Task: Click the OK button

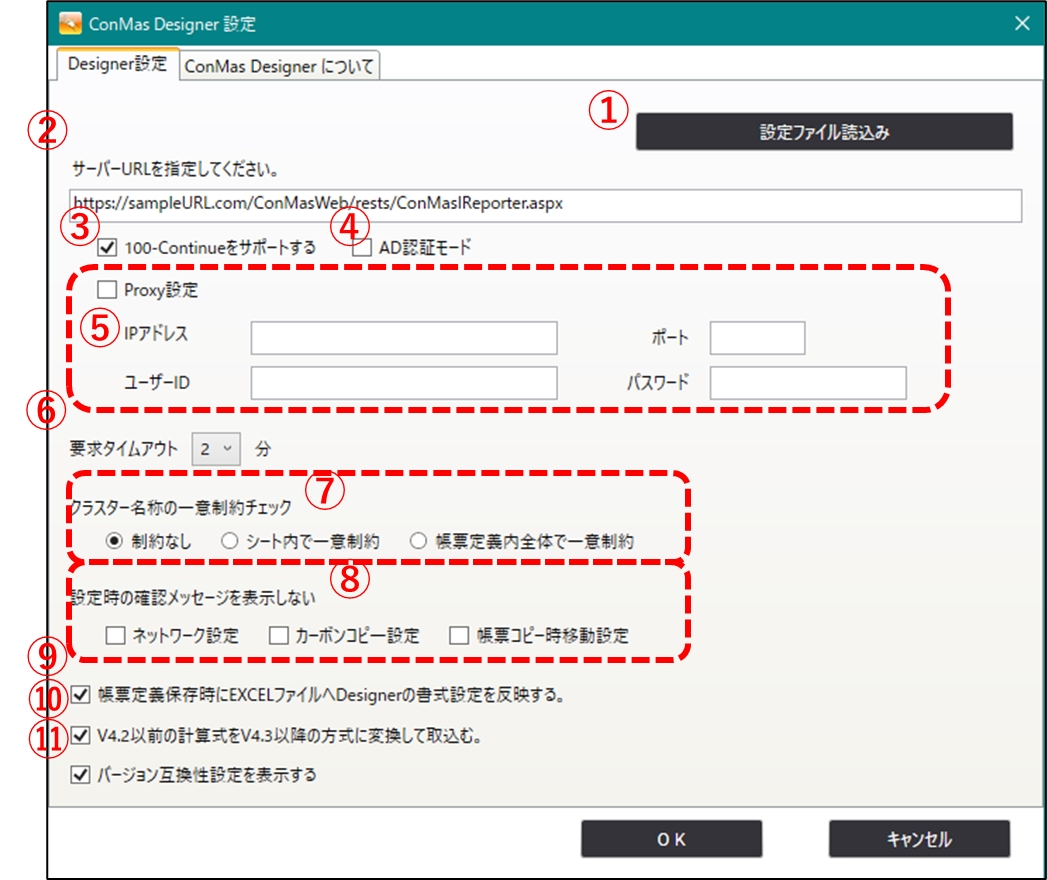Action: [671, 839]
